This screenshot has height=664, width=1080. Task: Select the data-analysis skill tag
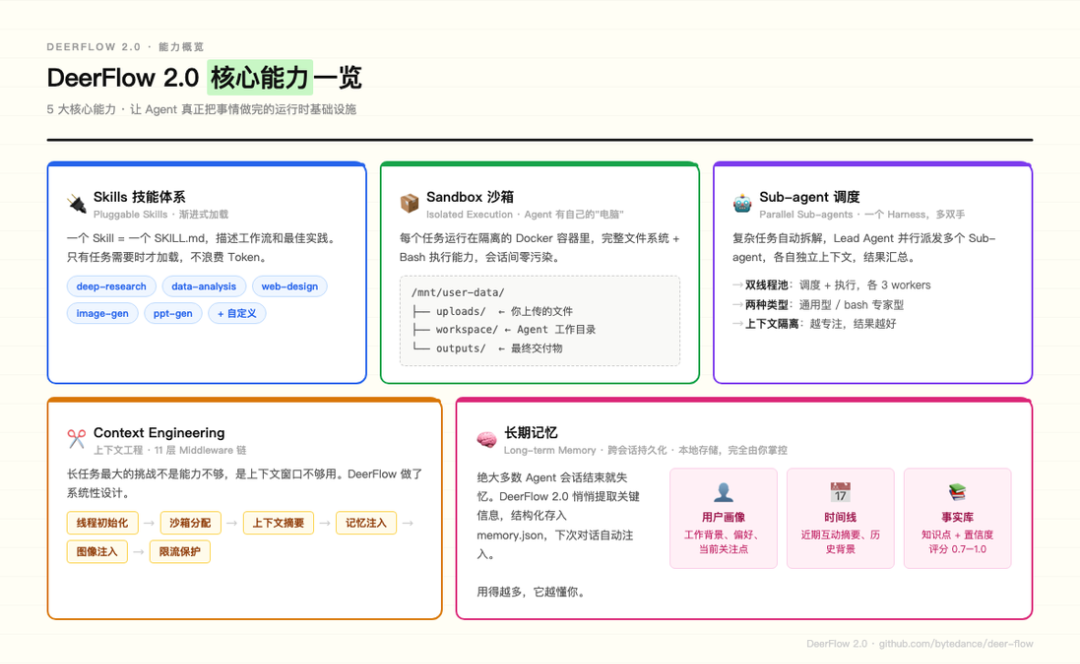[204, 287]
